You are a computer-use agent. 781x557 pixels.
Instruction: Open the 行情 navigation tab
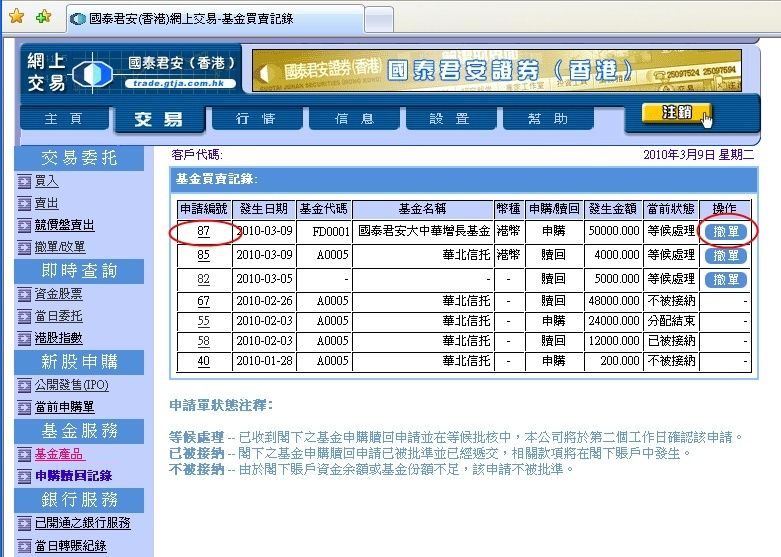tap(256, 119)
